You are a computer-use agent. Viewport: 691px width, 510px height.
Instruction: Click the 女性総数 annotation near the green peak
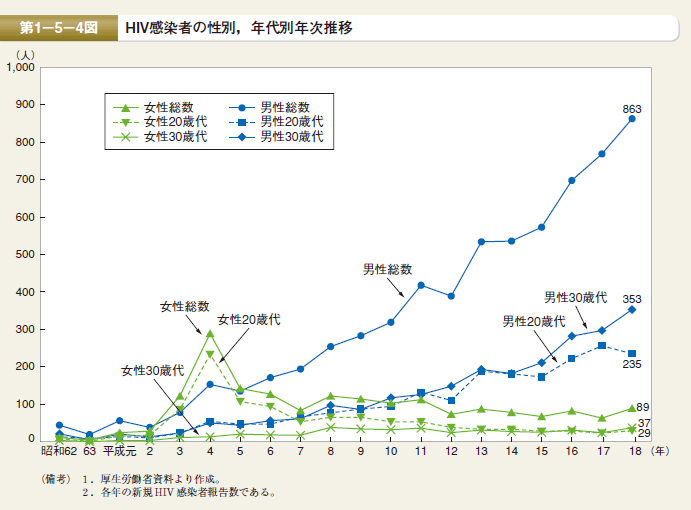click(185, 306)
